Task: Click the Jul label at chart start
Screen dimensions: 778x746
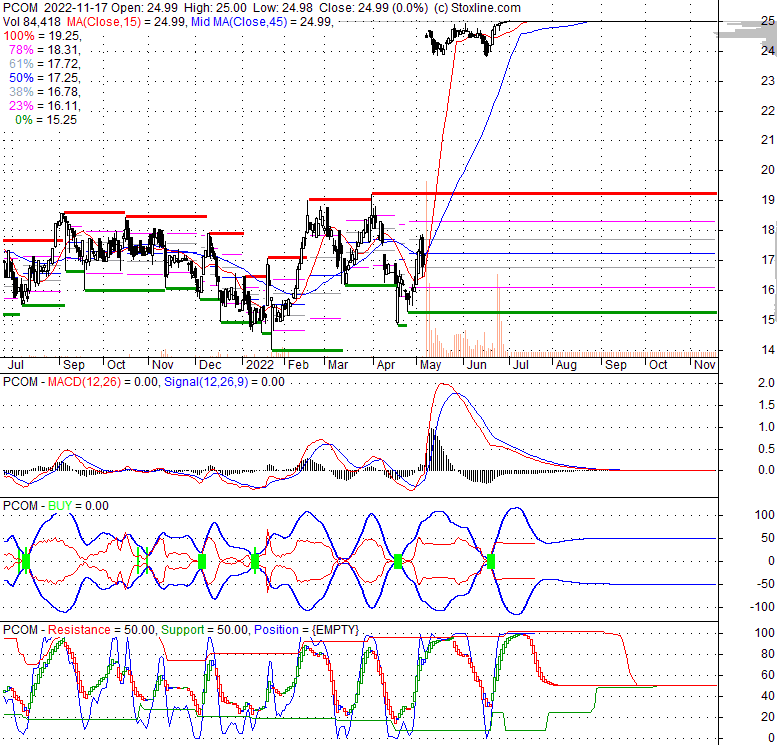Action: (x=16, y=365)
